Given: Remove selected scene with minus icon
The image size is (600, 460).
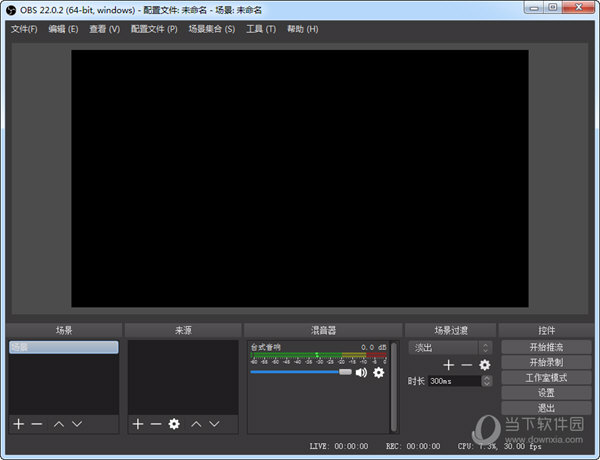Looking at the screenshot, I should (x=37, y=424).
